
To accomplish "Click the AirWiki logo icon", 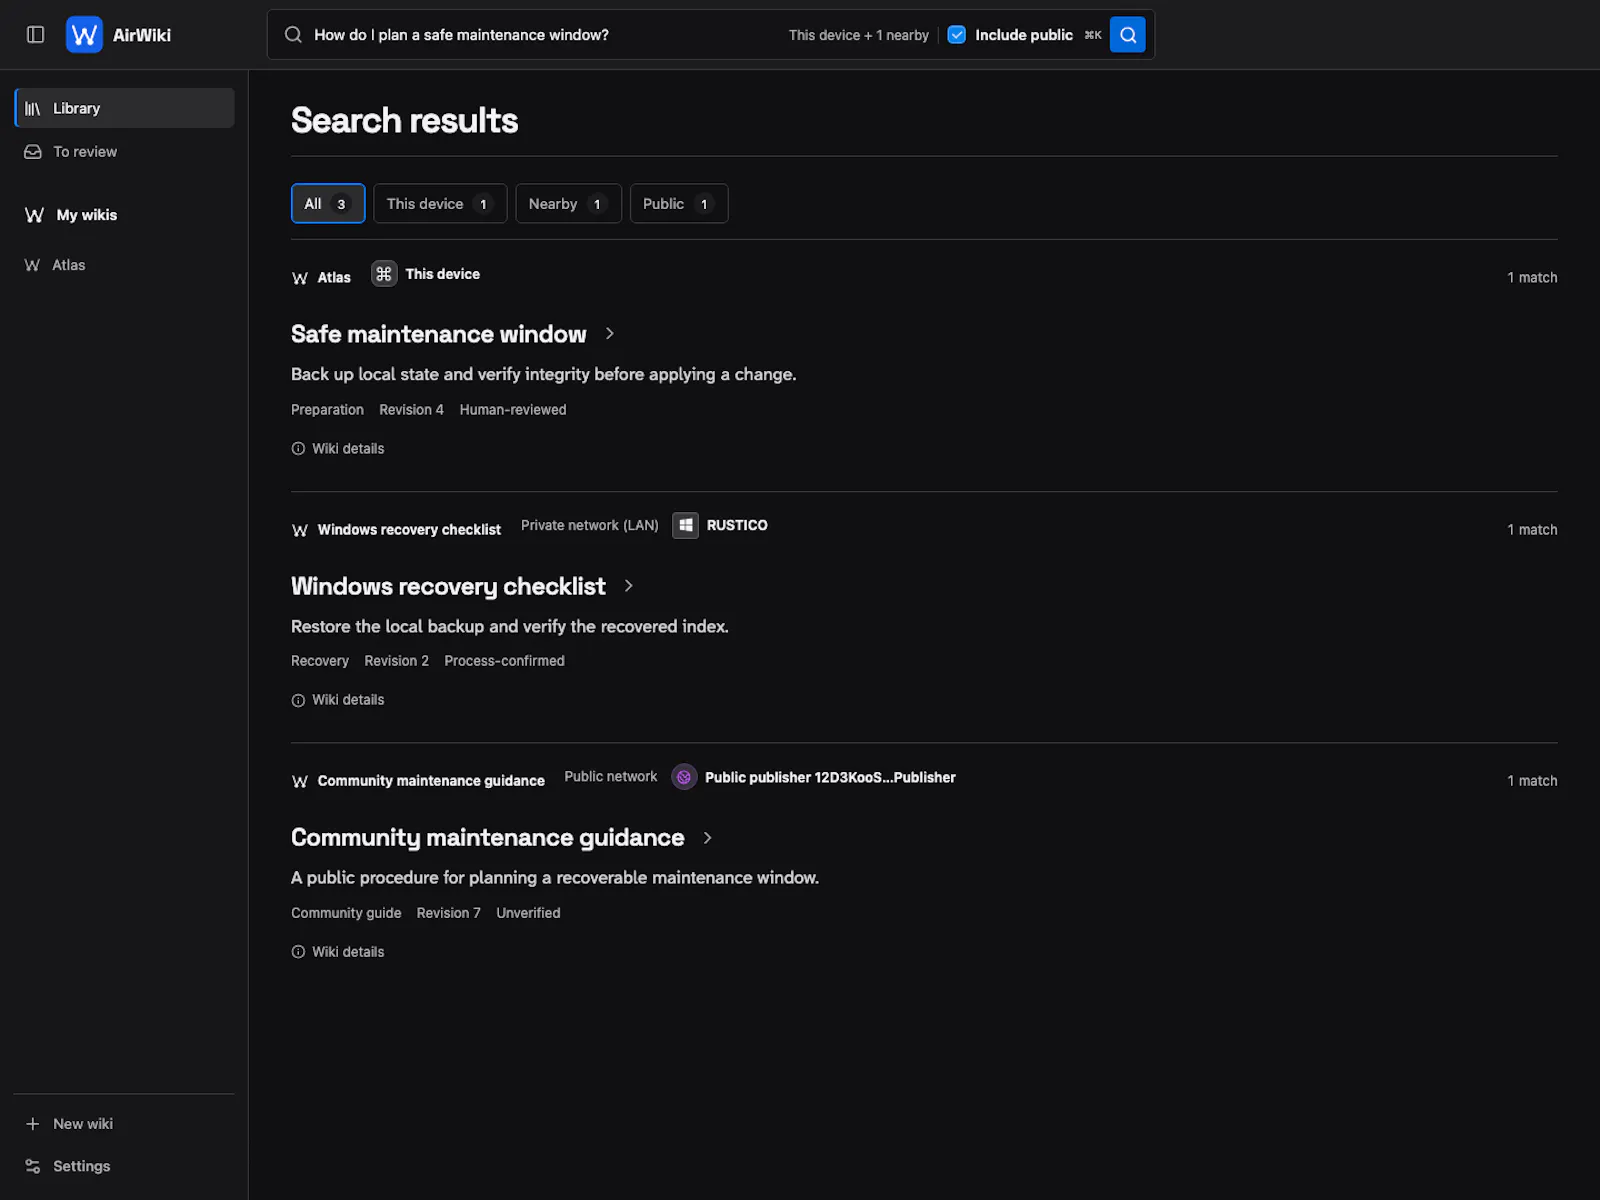I will (84, 35).
